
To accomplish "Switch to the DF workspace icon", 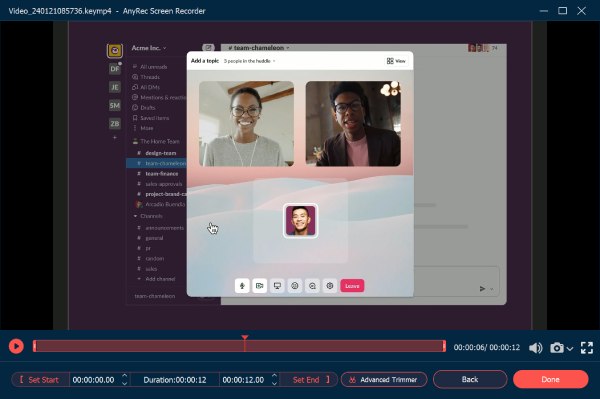I will click(115, 68).
